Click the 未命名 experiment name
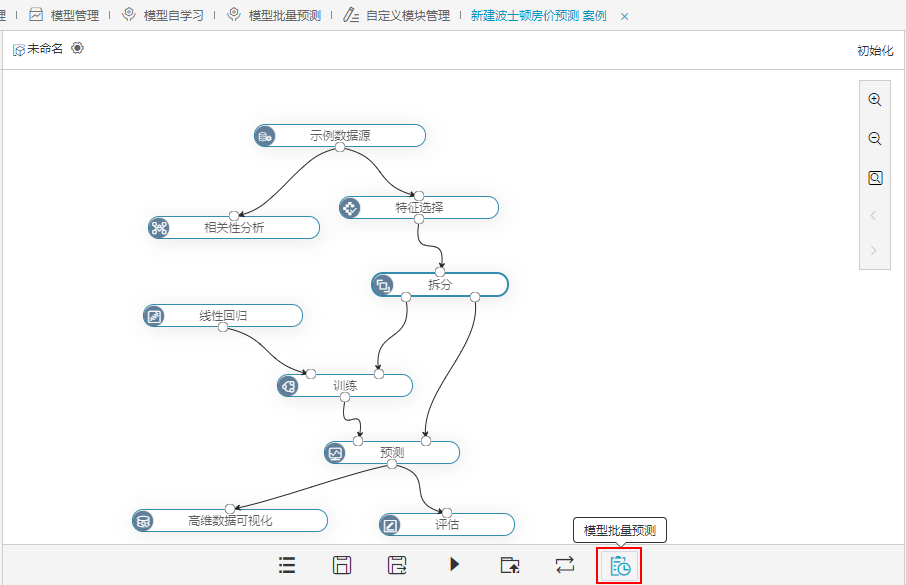Screen dimensions: 906x585 (x=44, y=49)
